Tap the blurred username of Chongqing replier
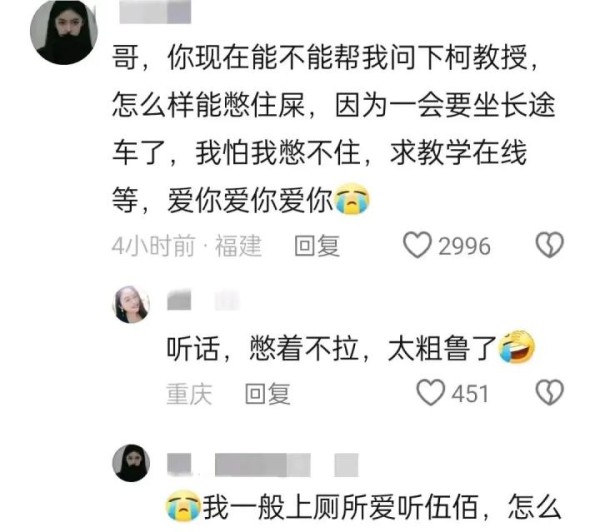Image resolution: width=600 pixels, height=532 pixels. [x=203, y=300]
